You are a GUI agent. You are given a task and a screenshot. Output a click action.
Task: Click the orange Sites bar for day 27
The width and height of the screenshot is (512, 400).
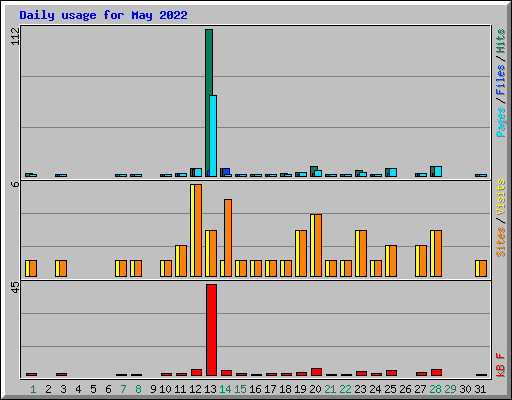point(423,261)
